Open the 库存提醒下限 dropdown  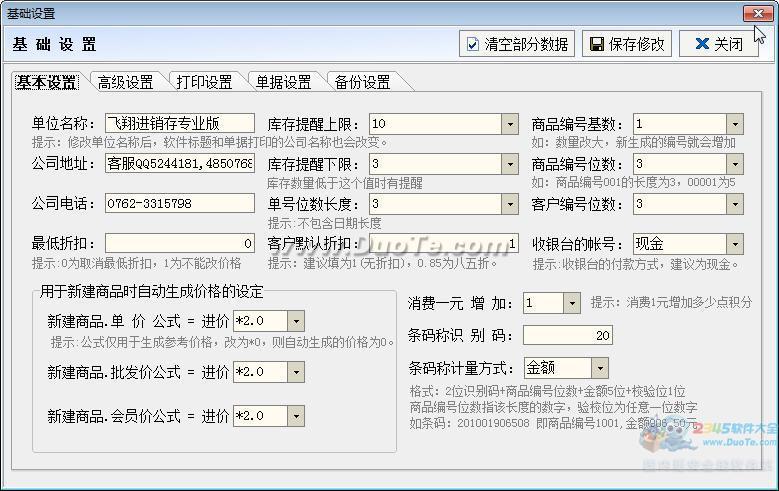(x=510, y=164)
